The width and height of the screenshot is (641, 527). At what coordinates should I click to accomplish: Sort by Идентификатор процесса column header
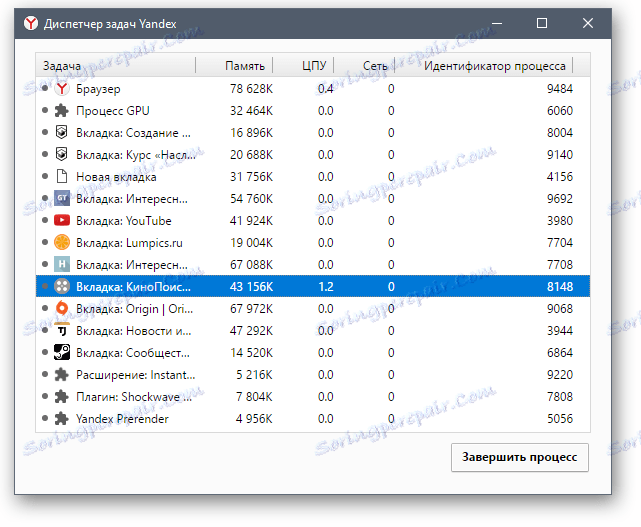(484, 65)
